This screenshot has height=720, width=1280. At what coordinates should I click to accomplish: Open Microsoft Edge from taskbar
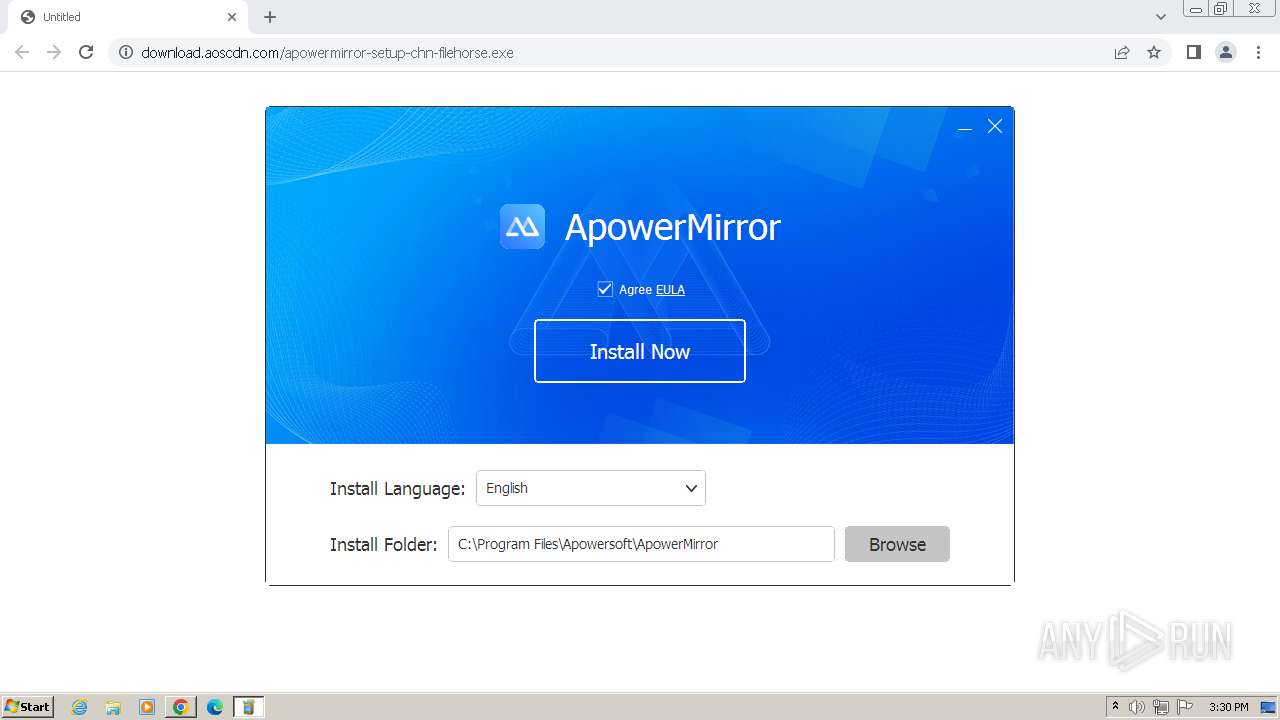pos(214,707)
